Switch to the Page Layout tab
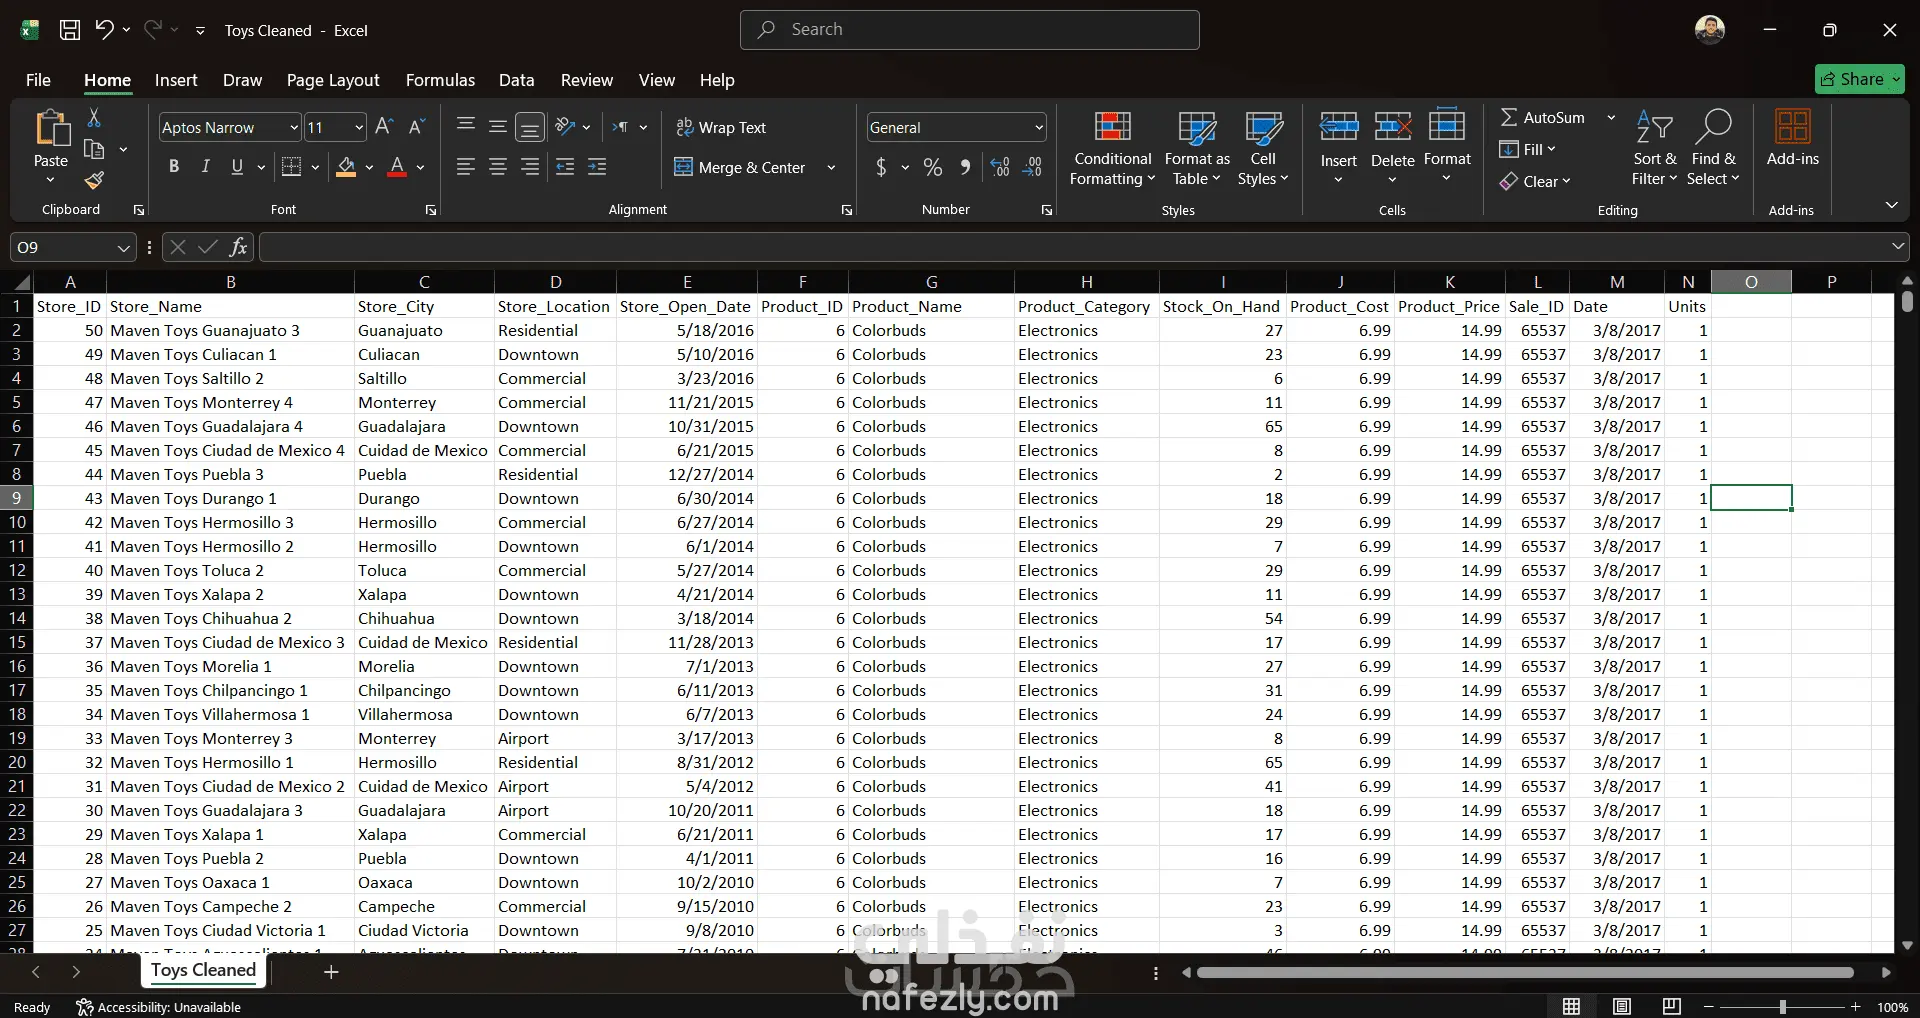The height and width of the screenshot is (1018, 1920). 333,80
